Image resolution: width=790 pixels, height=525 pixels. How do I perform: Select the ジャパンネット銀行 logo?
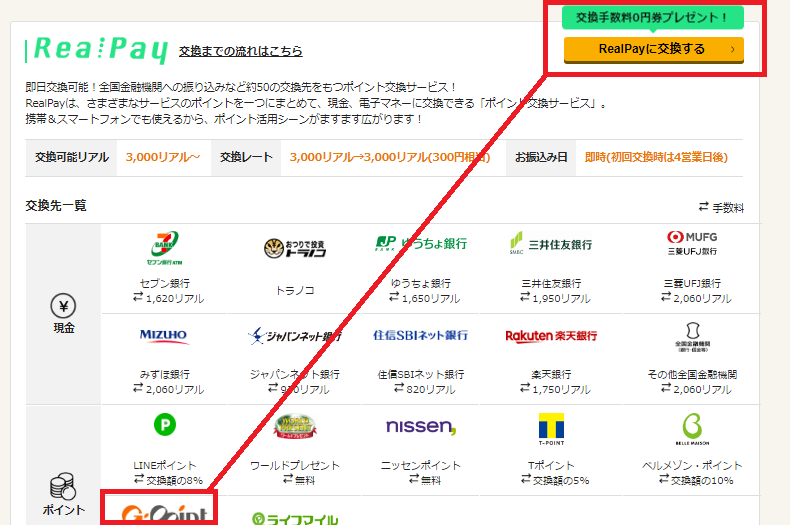coord(295,336)
